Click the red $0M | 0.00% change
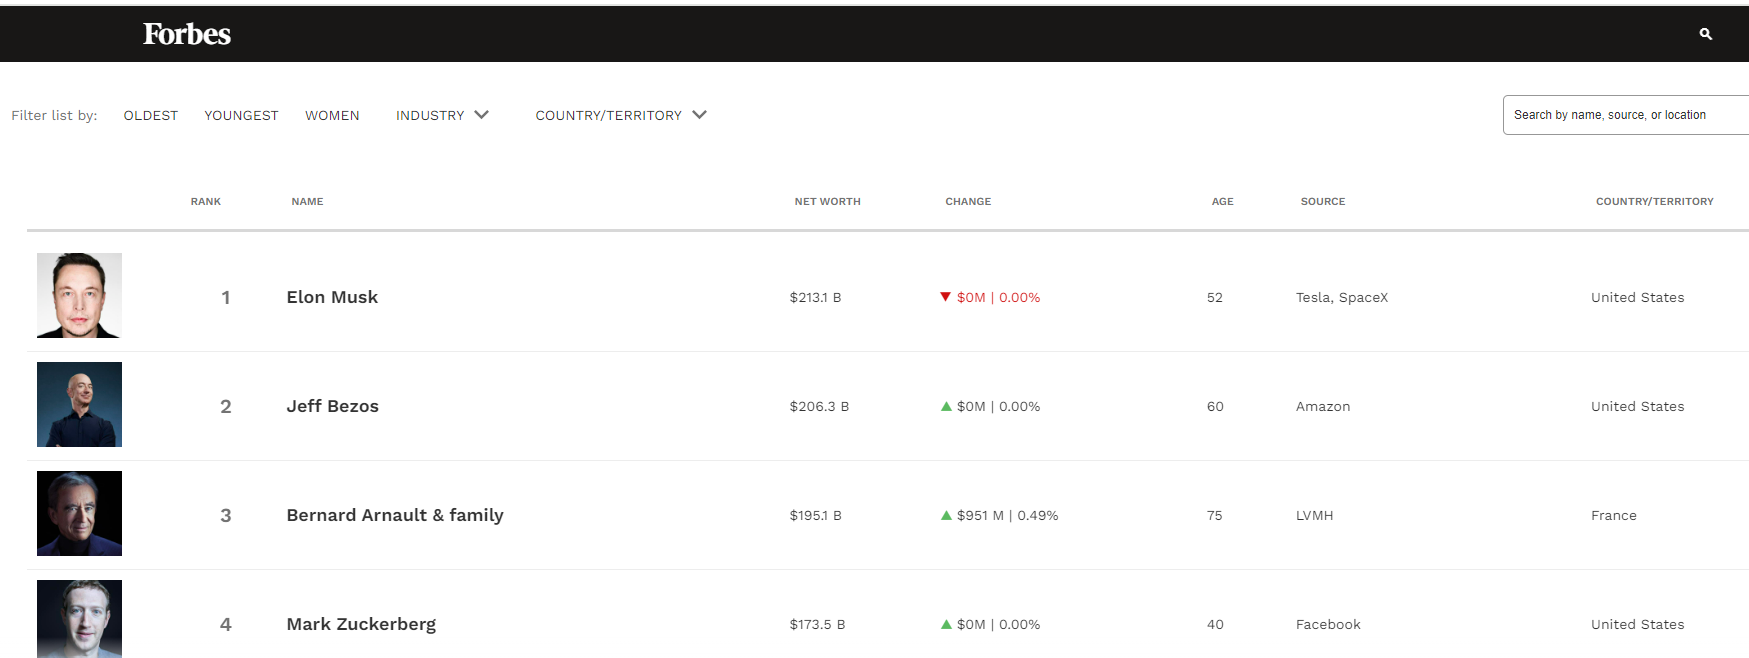The height and width of the screenshot is (658, 1749). coord(998,297)
